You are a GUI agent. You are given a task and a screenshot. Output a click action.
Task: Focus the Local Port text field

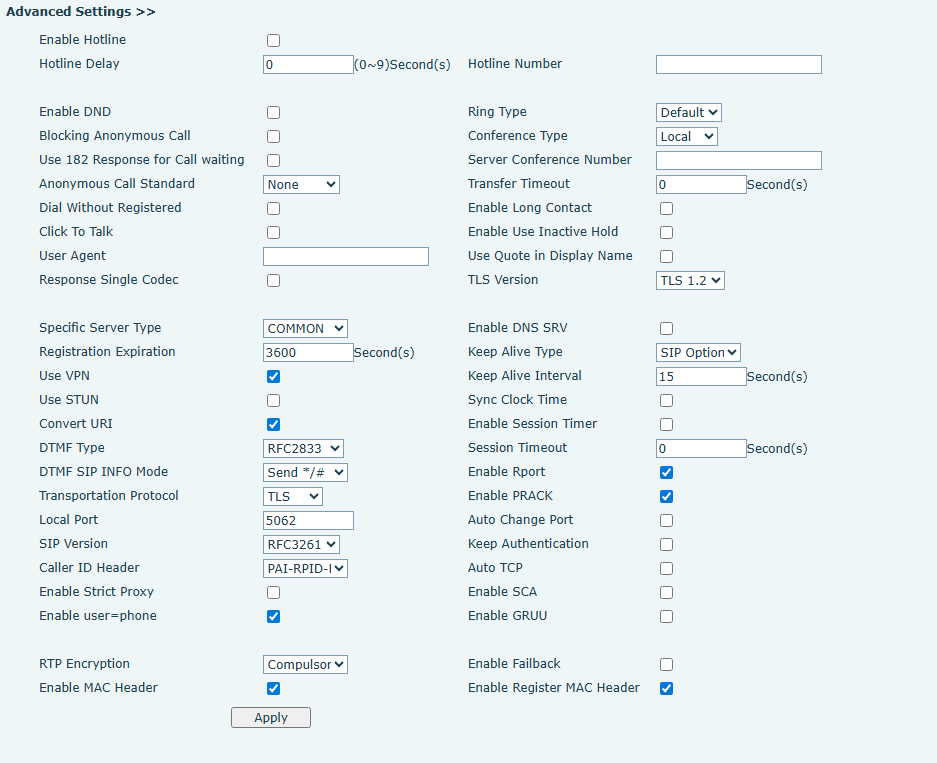pos(308,521)
